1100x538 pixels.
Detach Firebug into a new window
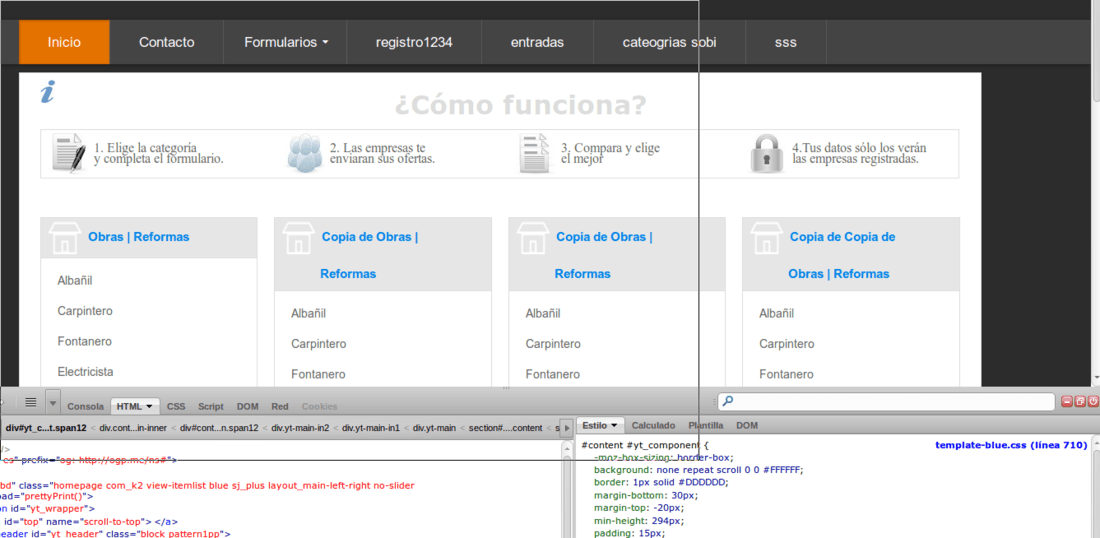1080,401
